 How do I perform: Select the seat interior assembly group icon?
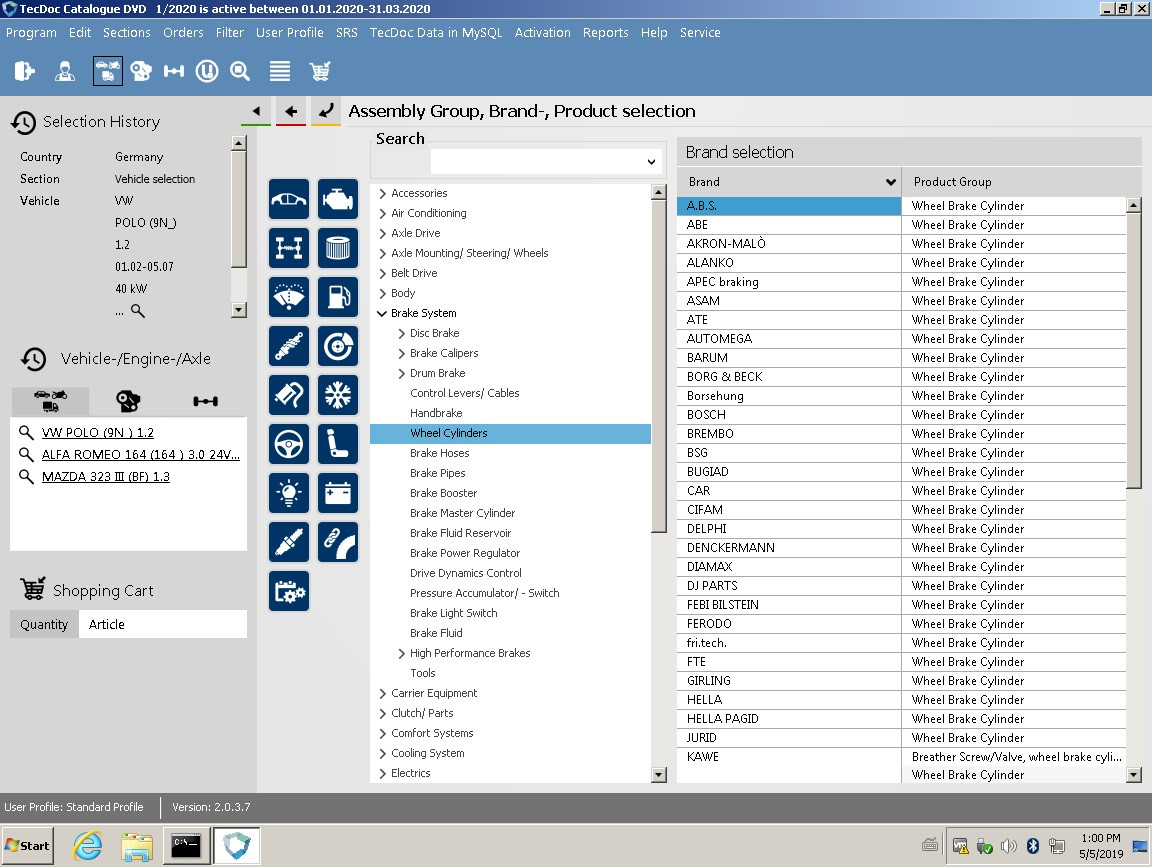click(338, 444)
